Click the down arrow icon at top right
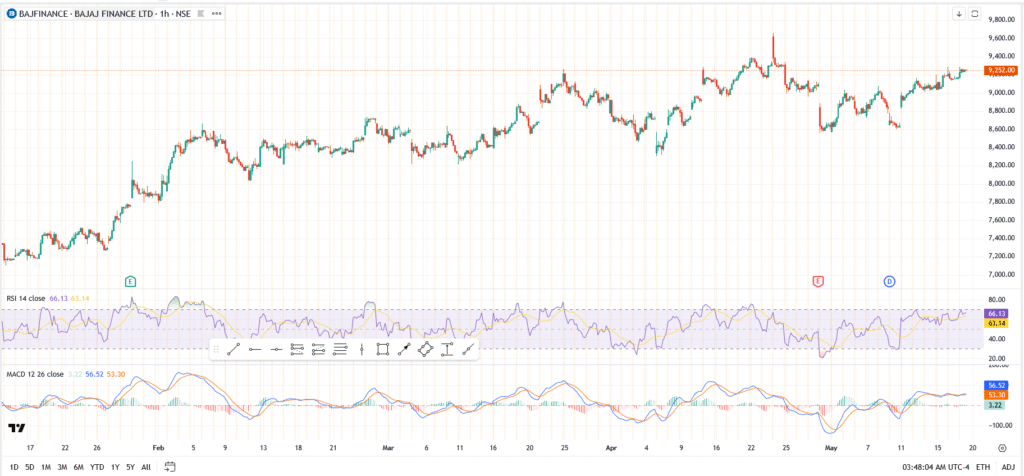Image resolution: width=1024 pixels, height=476 pixels. coord(958,13)
